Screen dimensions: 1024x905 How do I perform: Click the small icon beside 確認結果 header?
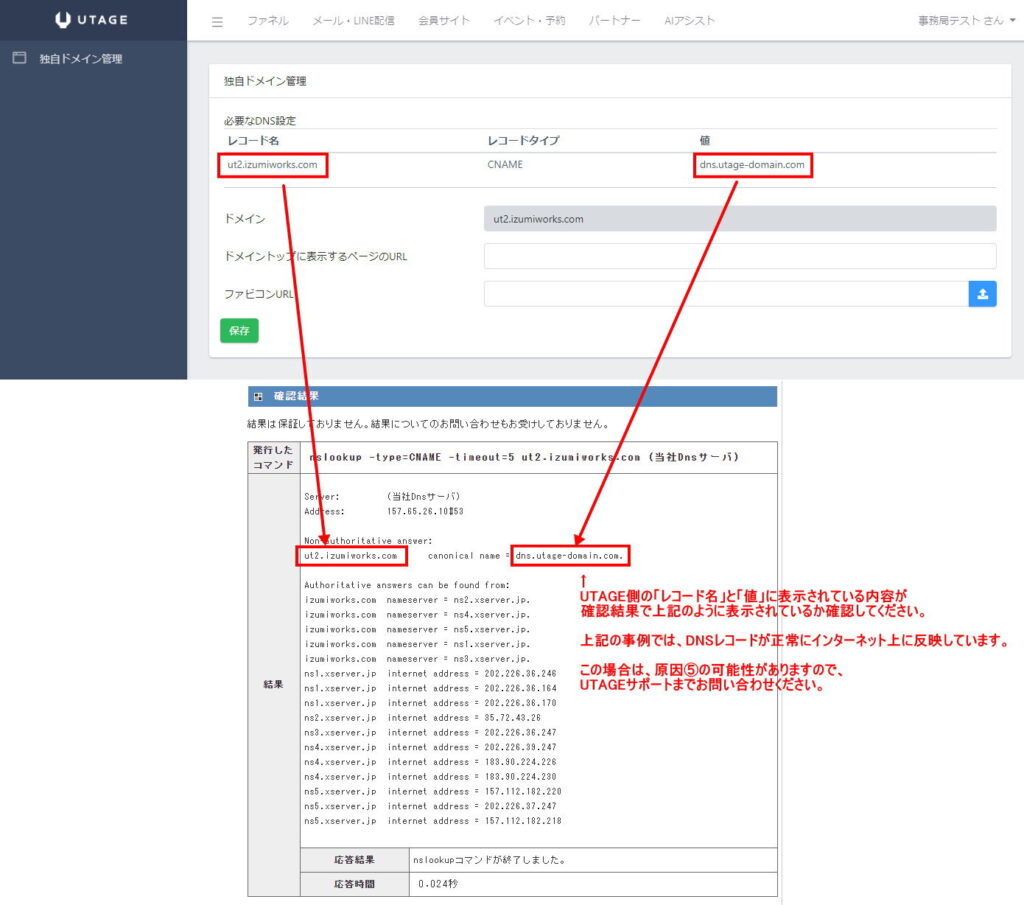click(x=258, y=397)
